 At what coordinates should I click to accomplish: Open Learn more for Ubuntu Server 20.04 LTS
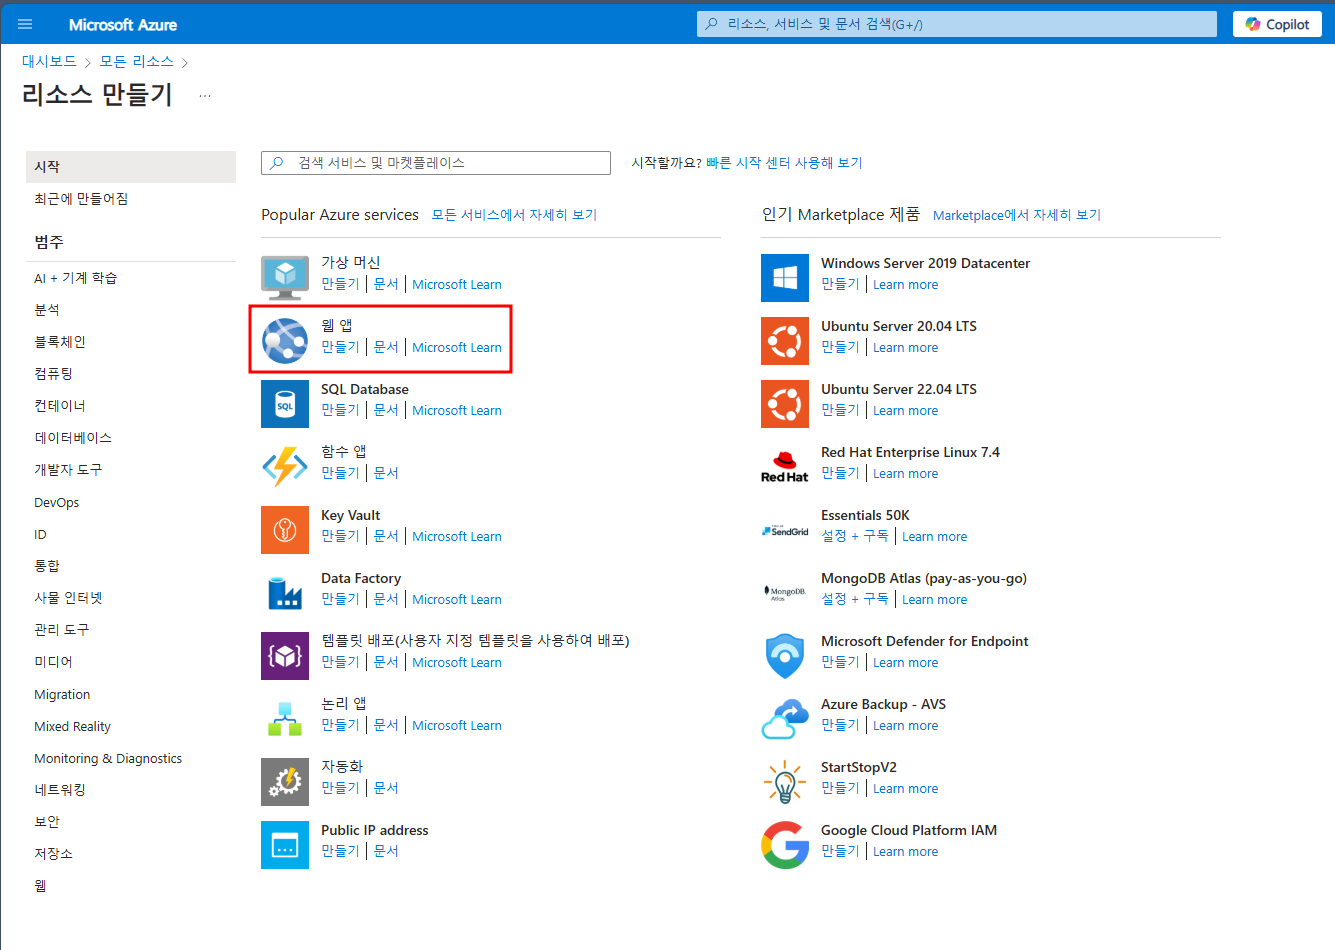(x=906, y=347)
